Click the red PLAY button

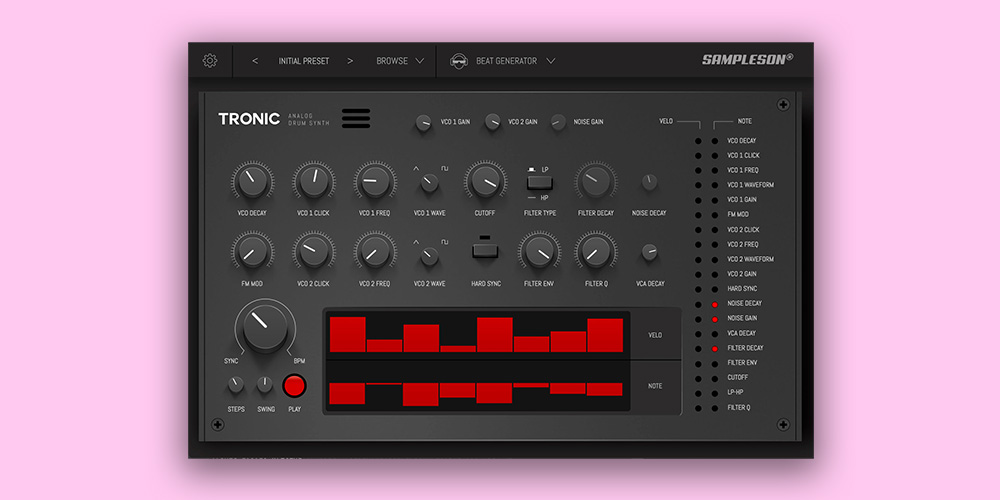295,386
